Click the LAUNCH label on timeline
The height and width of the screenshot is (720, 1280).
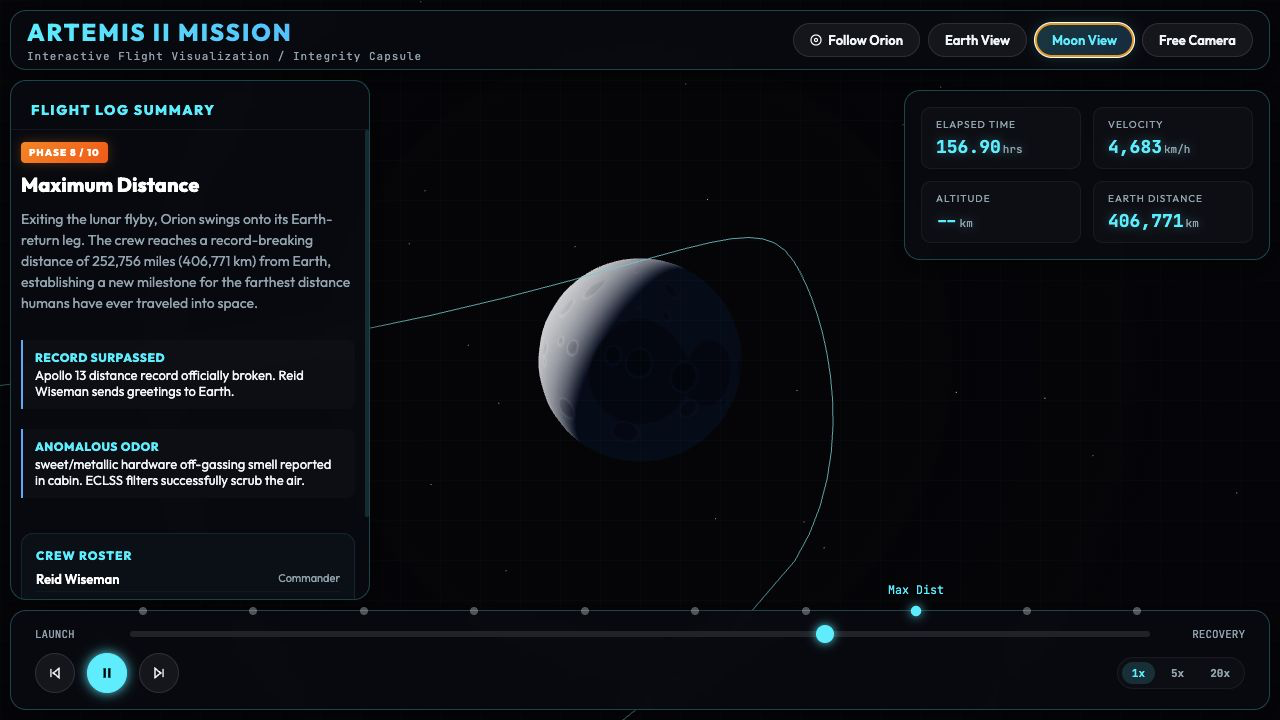click(x=55, y=634)
